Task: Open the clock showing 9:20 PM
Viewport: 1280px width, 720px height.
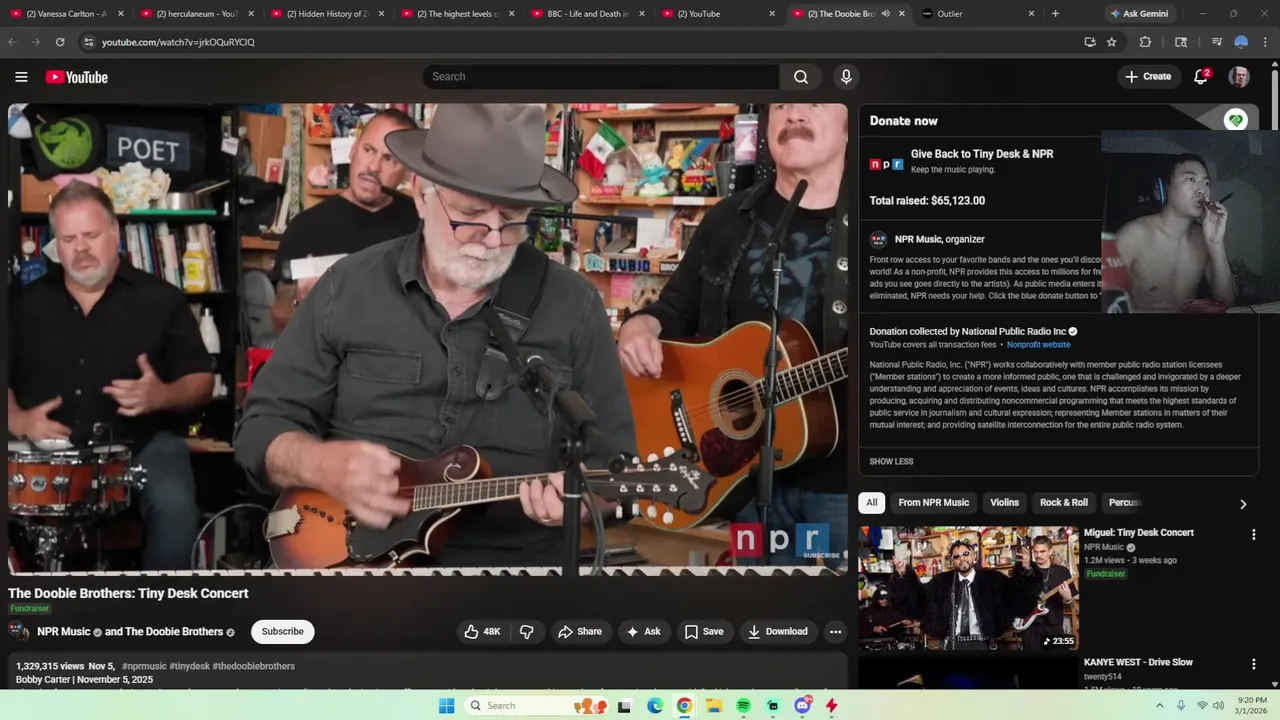Action: (1252, 706)
